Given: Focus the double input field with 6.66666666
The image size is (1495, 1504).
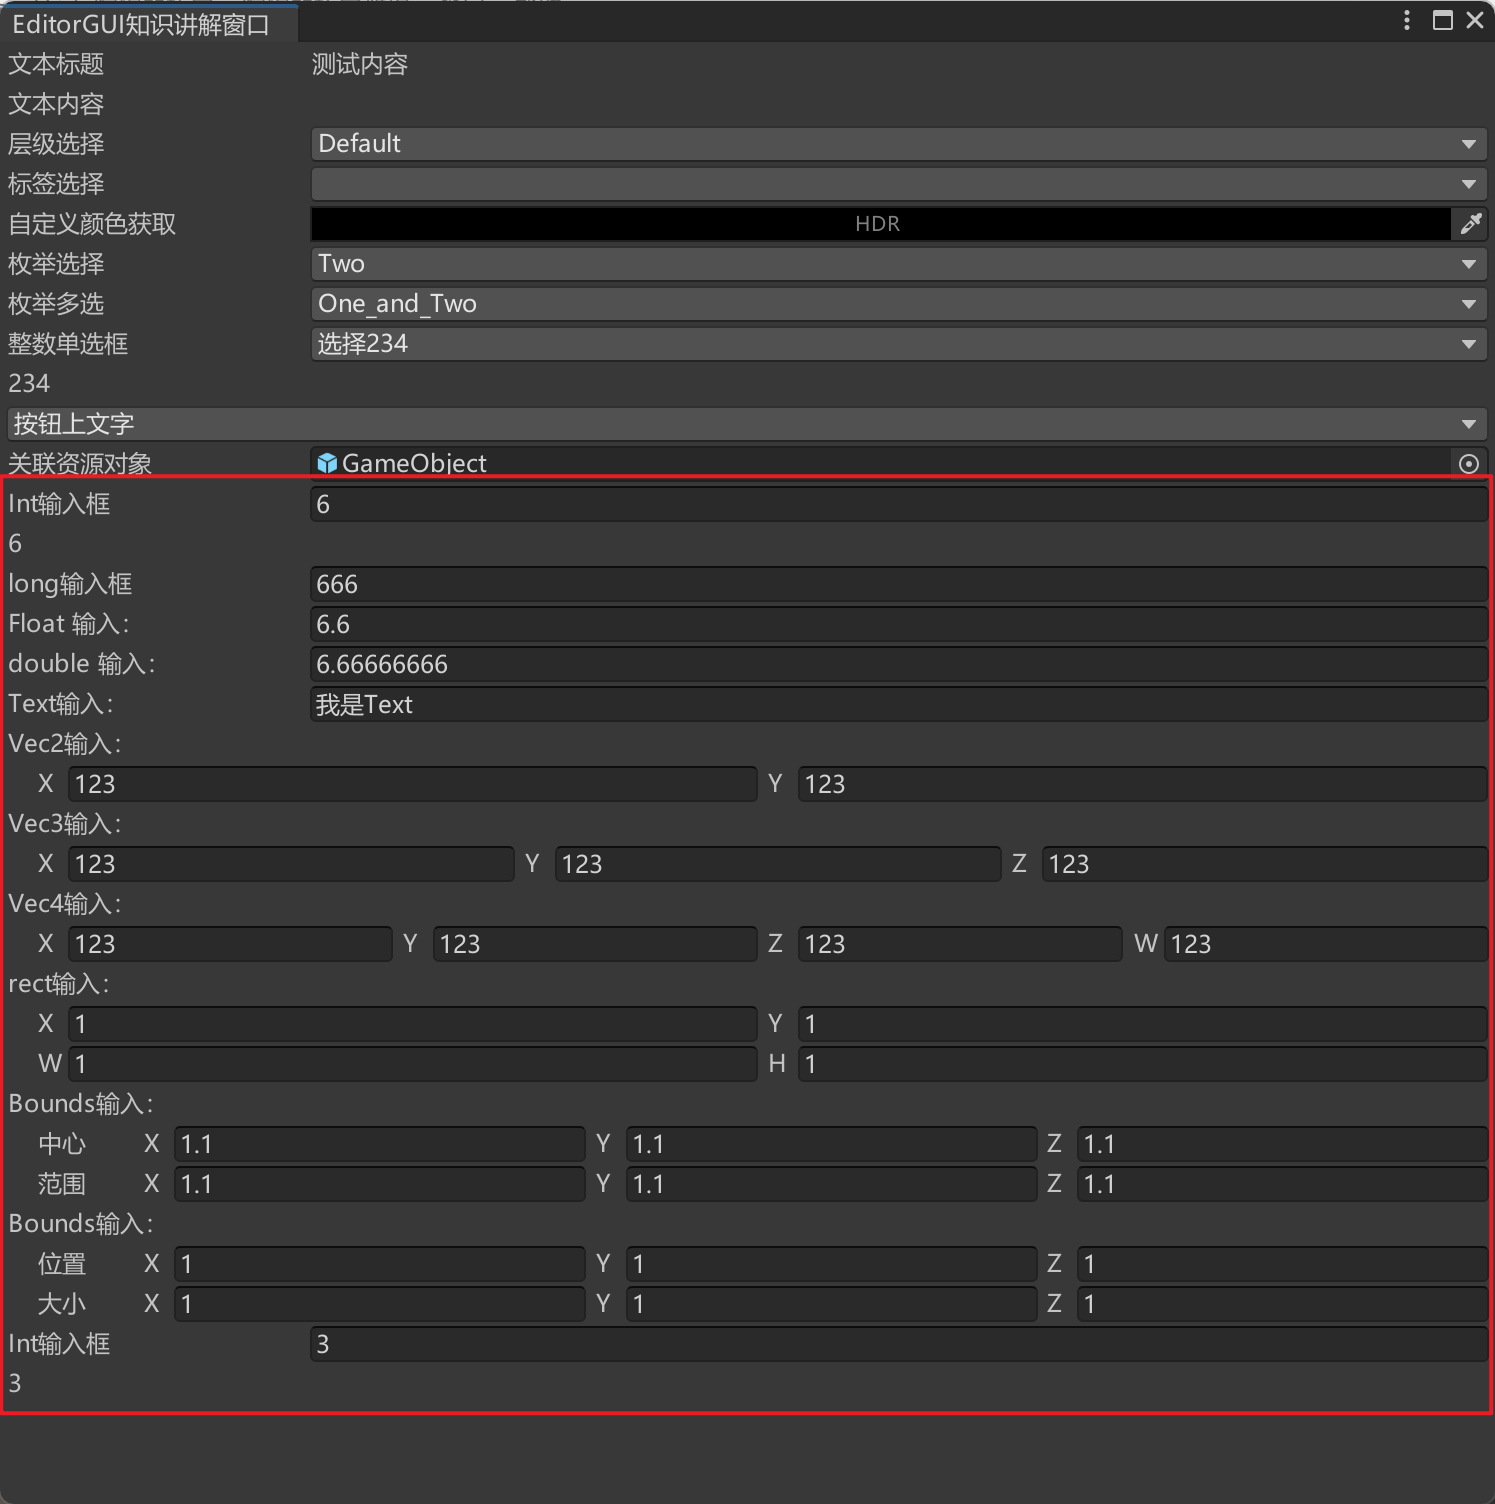Looking at the screenshot, I should 898,664.
